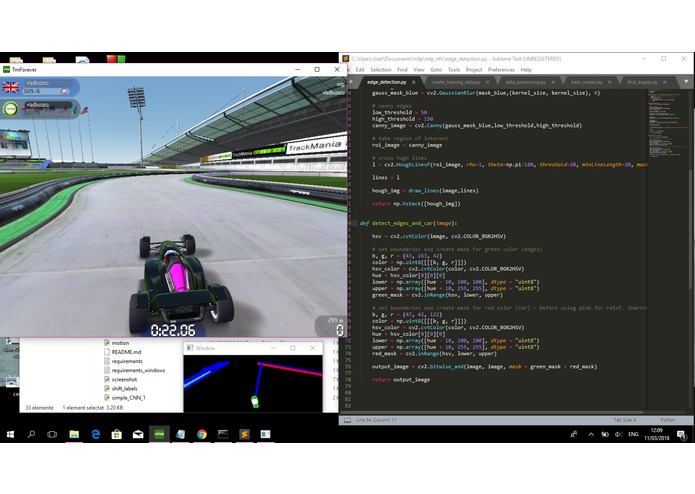Viewport: 695px width, 494px height.
Task: Open the Mail app on the taskbar
Action: tap(138, 434)
